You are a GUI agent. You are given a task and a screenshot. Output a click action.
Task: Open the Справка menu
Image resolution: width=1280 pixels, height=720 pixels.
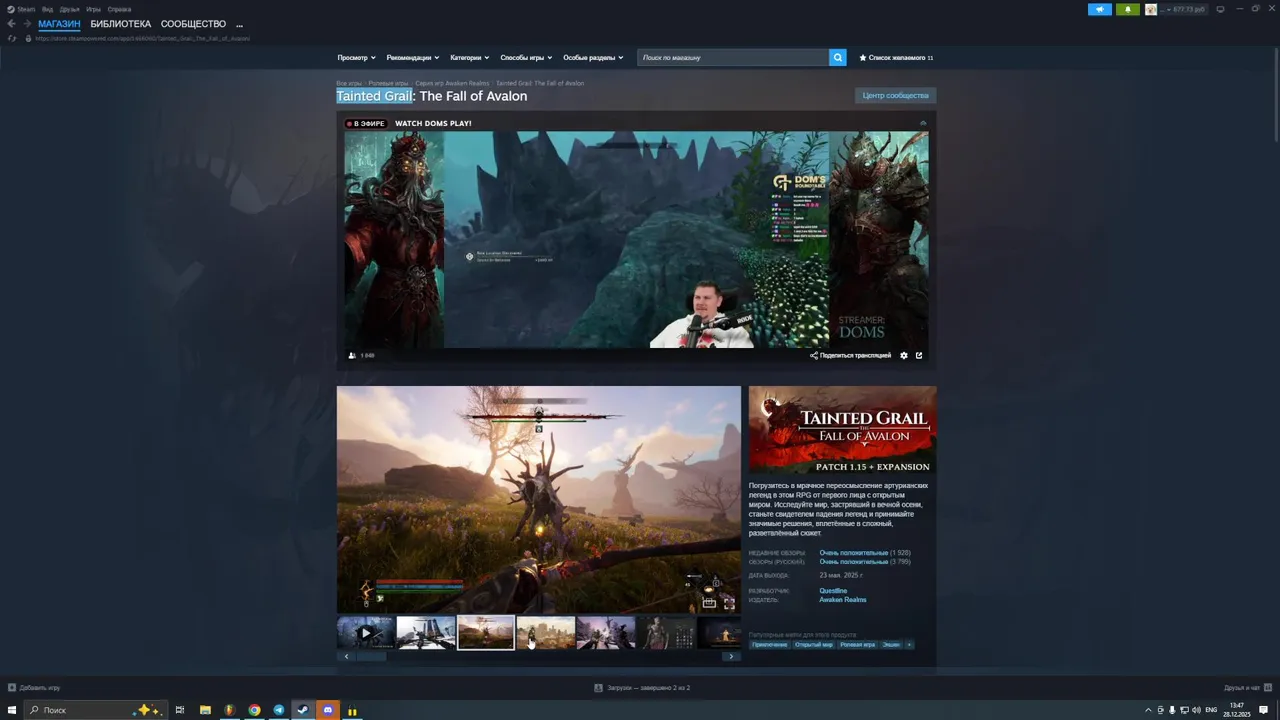(x=119, y=9)
